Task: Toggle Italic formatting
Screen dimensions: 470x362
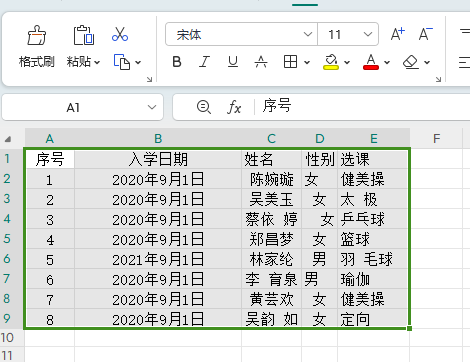Action: point(204,62)
